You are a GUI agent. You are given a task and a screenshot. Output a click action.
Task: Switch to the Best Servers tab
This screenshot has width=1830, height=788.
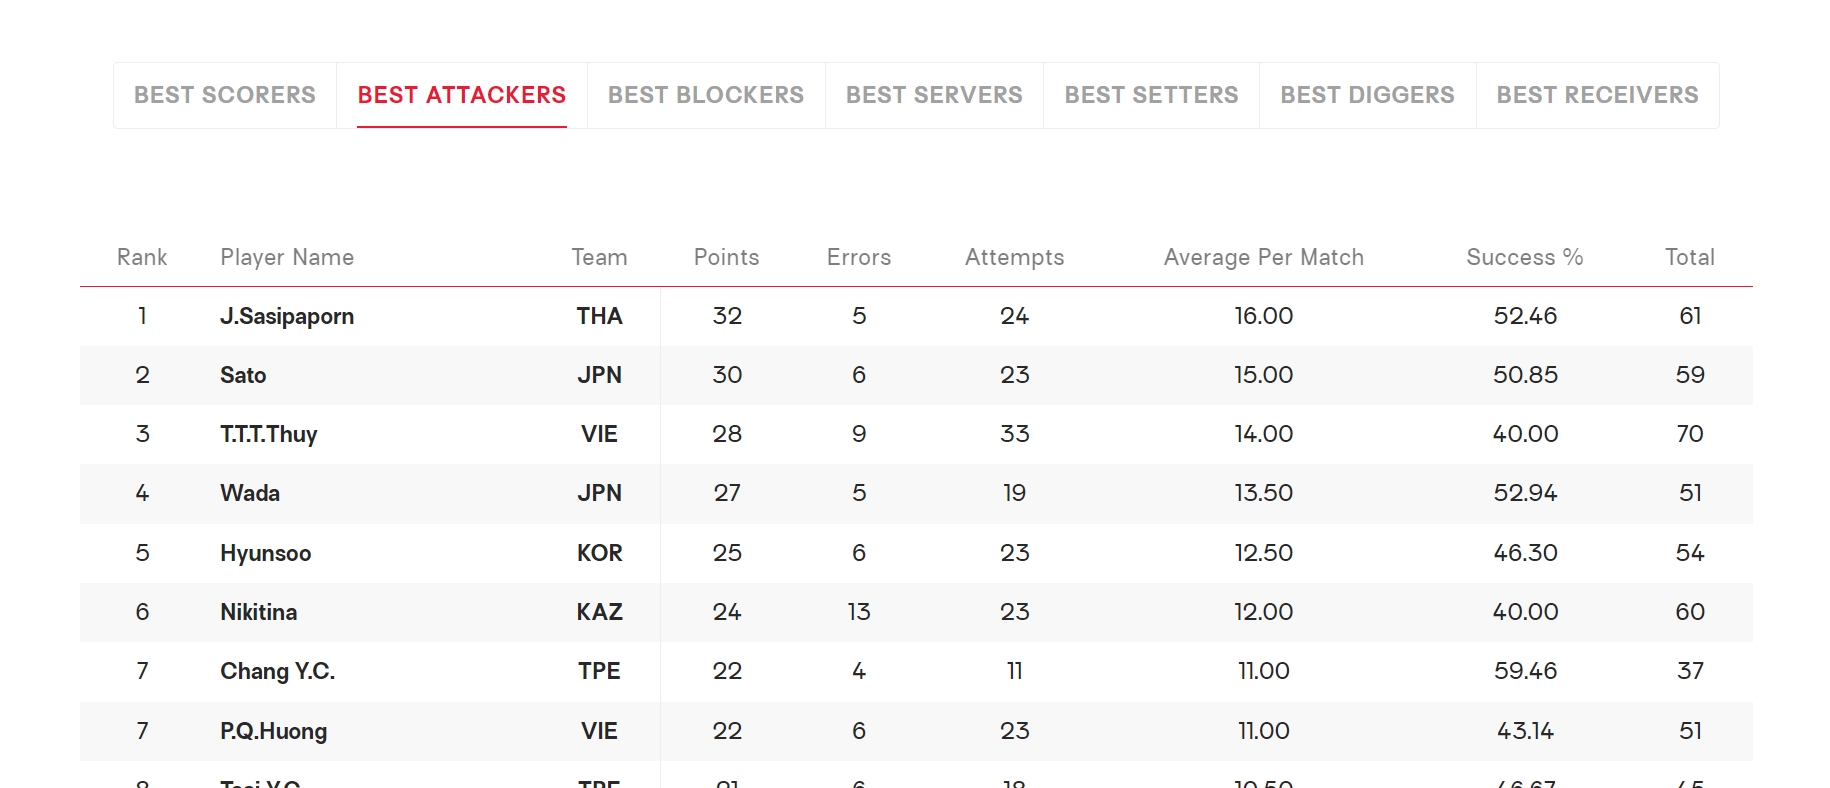934,95
